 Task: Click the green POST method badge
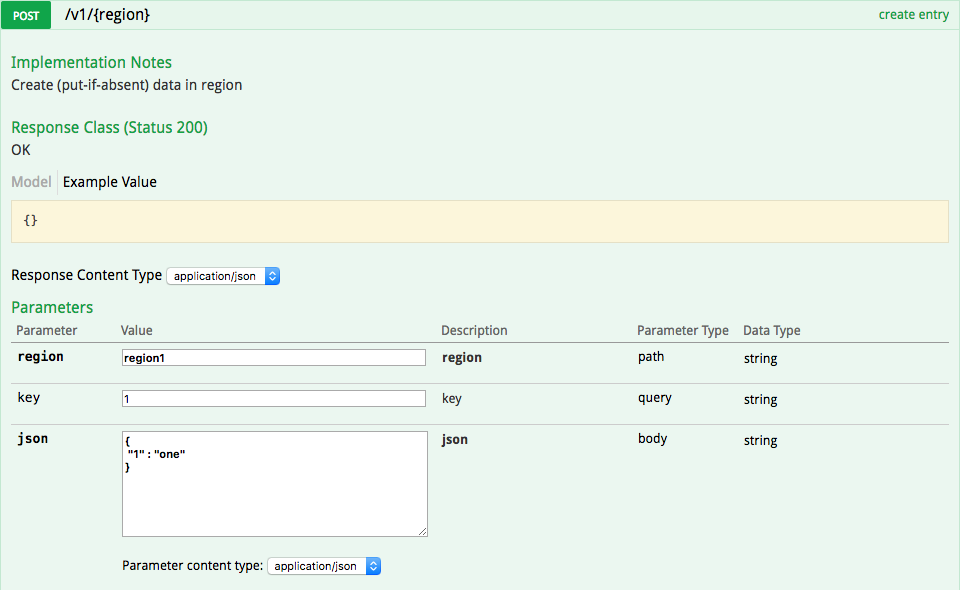pos(26,15)
